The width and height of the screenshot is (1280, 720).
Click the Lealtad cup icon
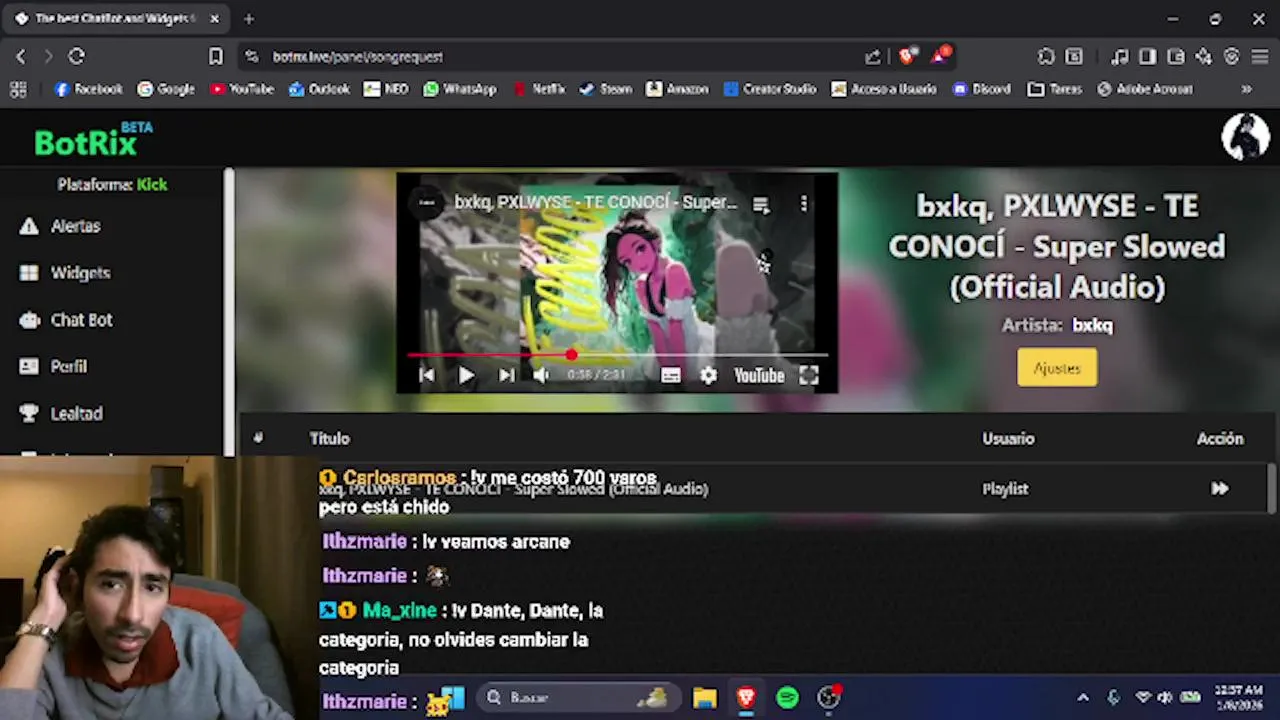tap(29, 413)
